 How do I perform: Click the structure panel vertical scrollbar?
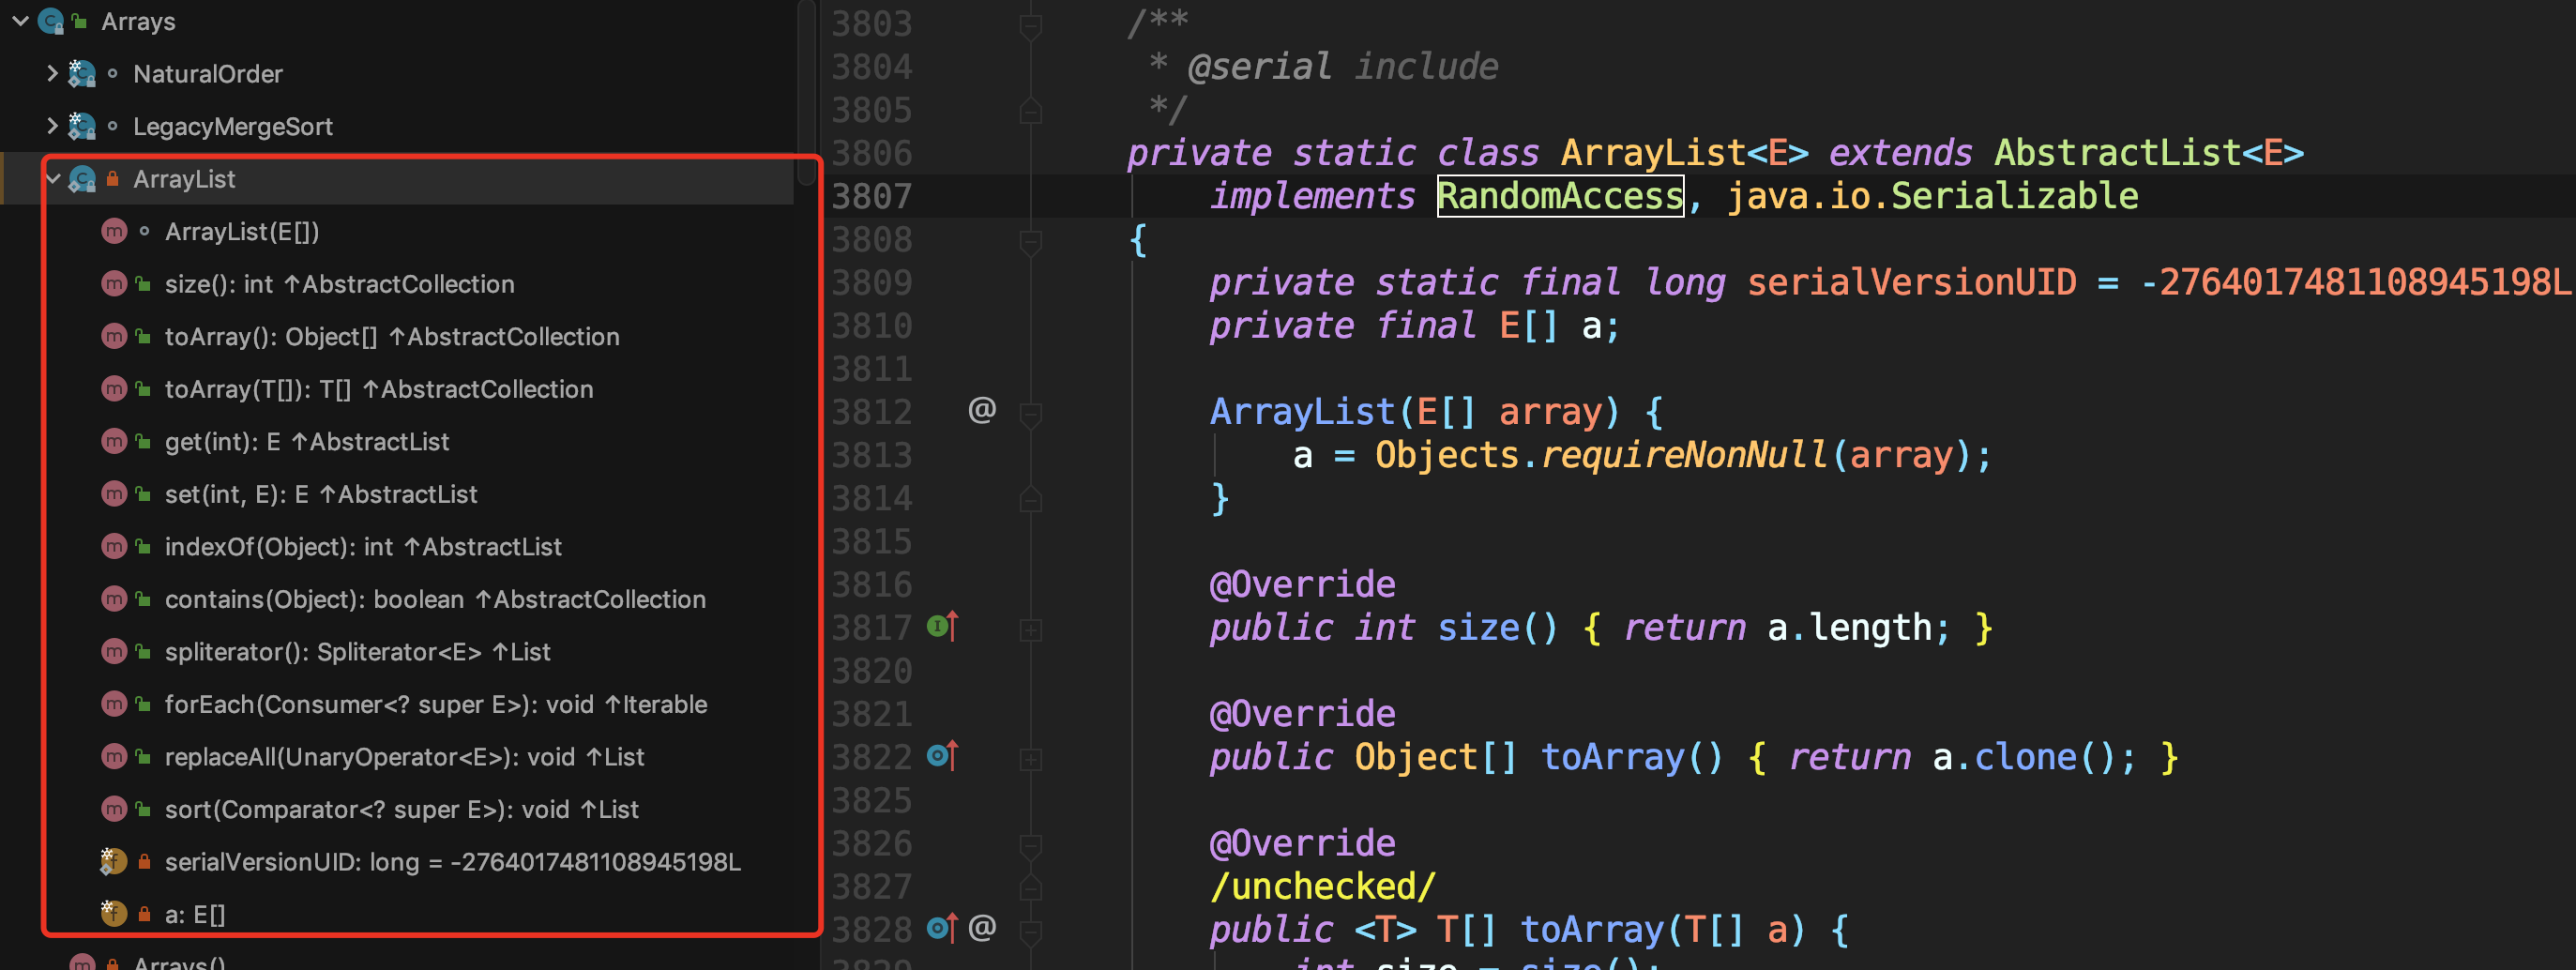pyautogui.click(x=806, y=90)
